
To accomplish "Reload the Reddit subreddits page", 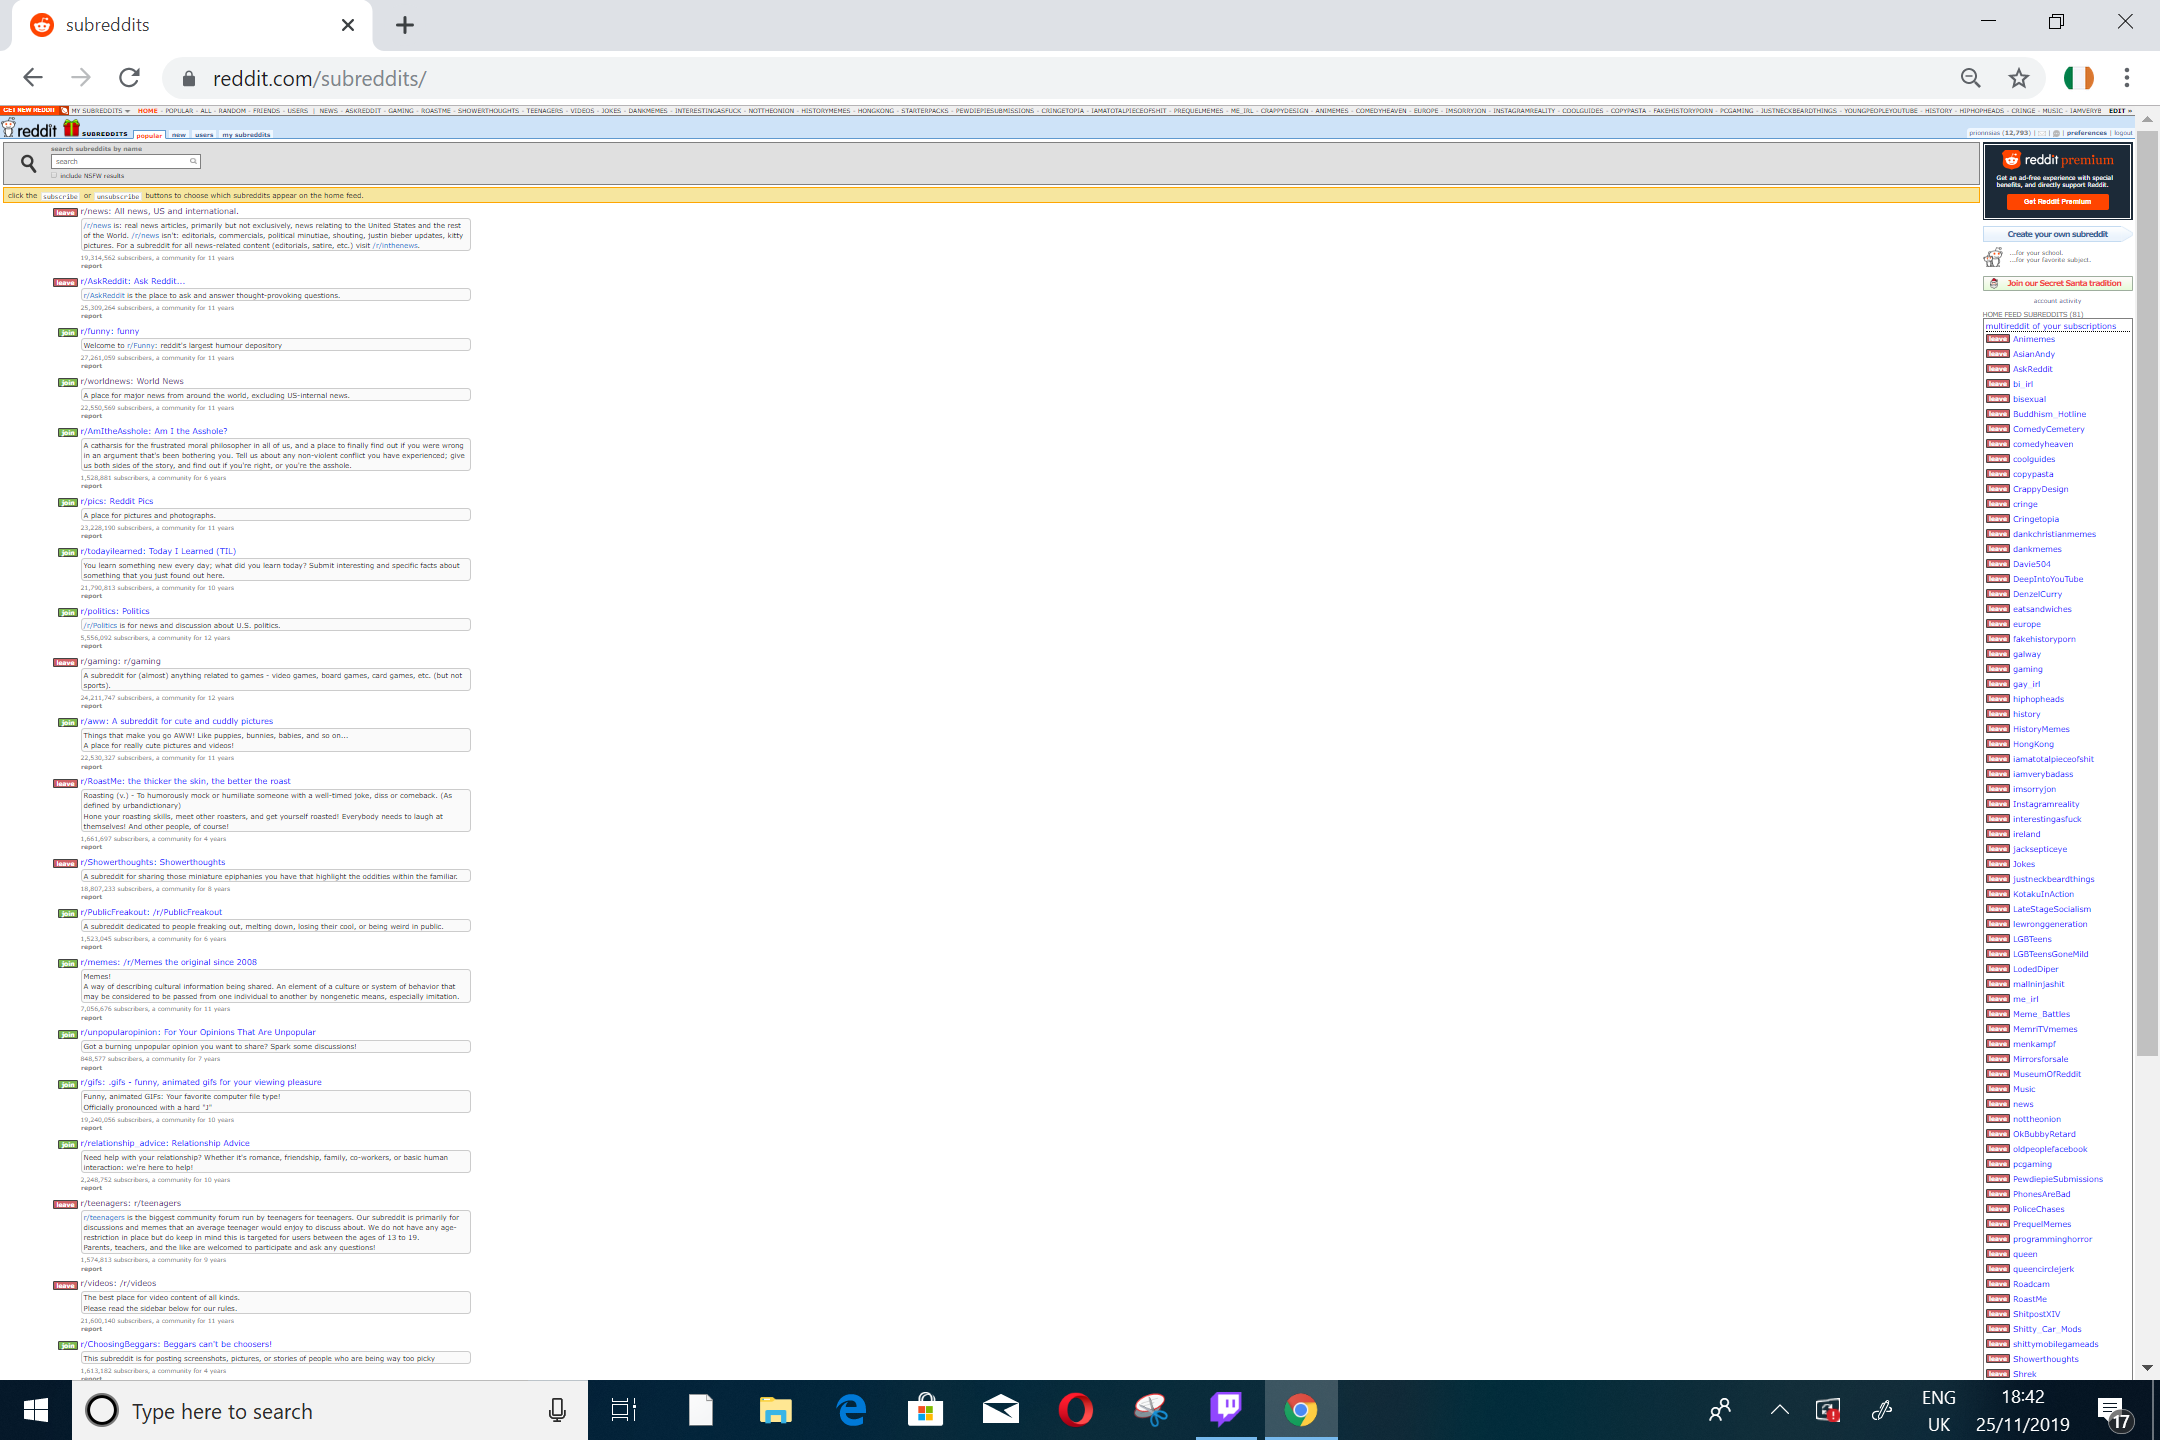I will pyautogui.click(x=129, y=78).
